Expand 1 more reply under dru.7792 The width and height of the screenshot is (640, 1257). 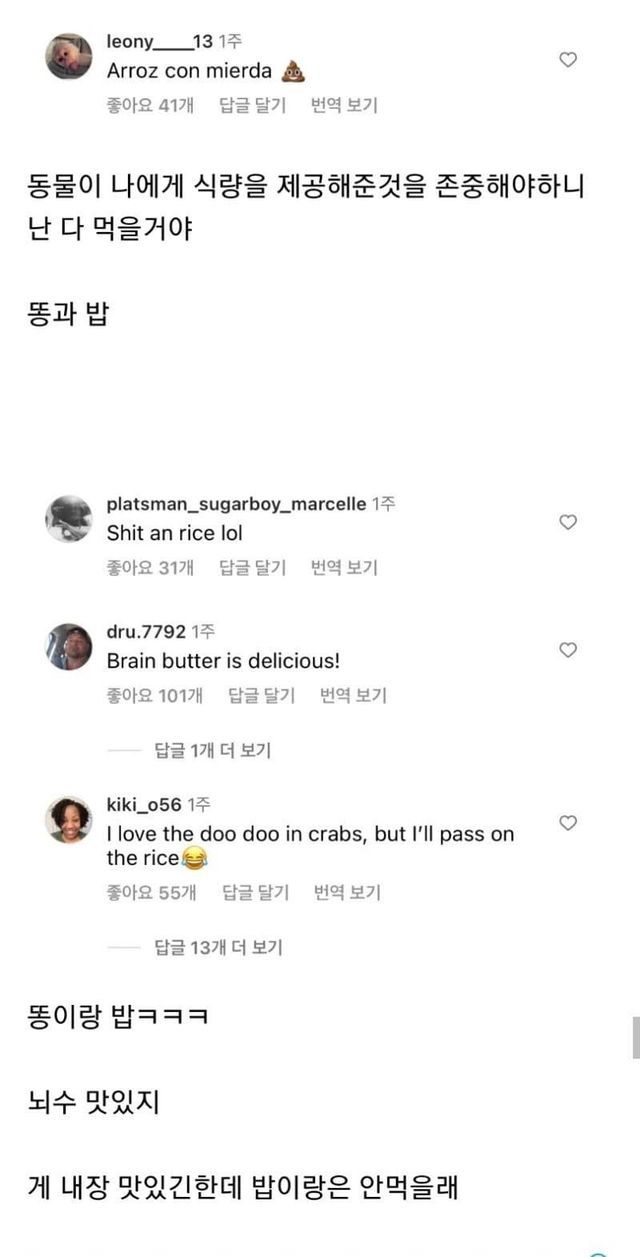click(212, 750)
